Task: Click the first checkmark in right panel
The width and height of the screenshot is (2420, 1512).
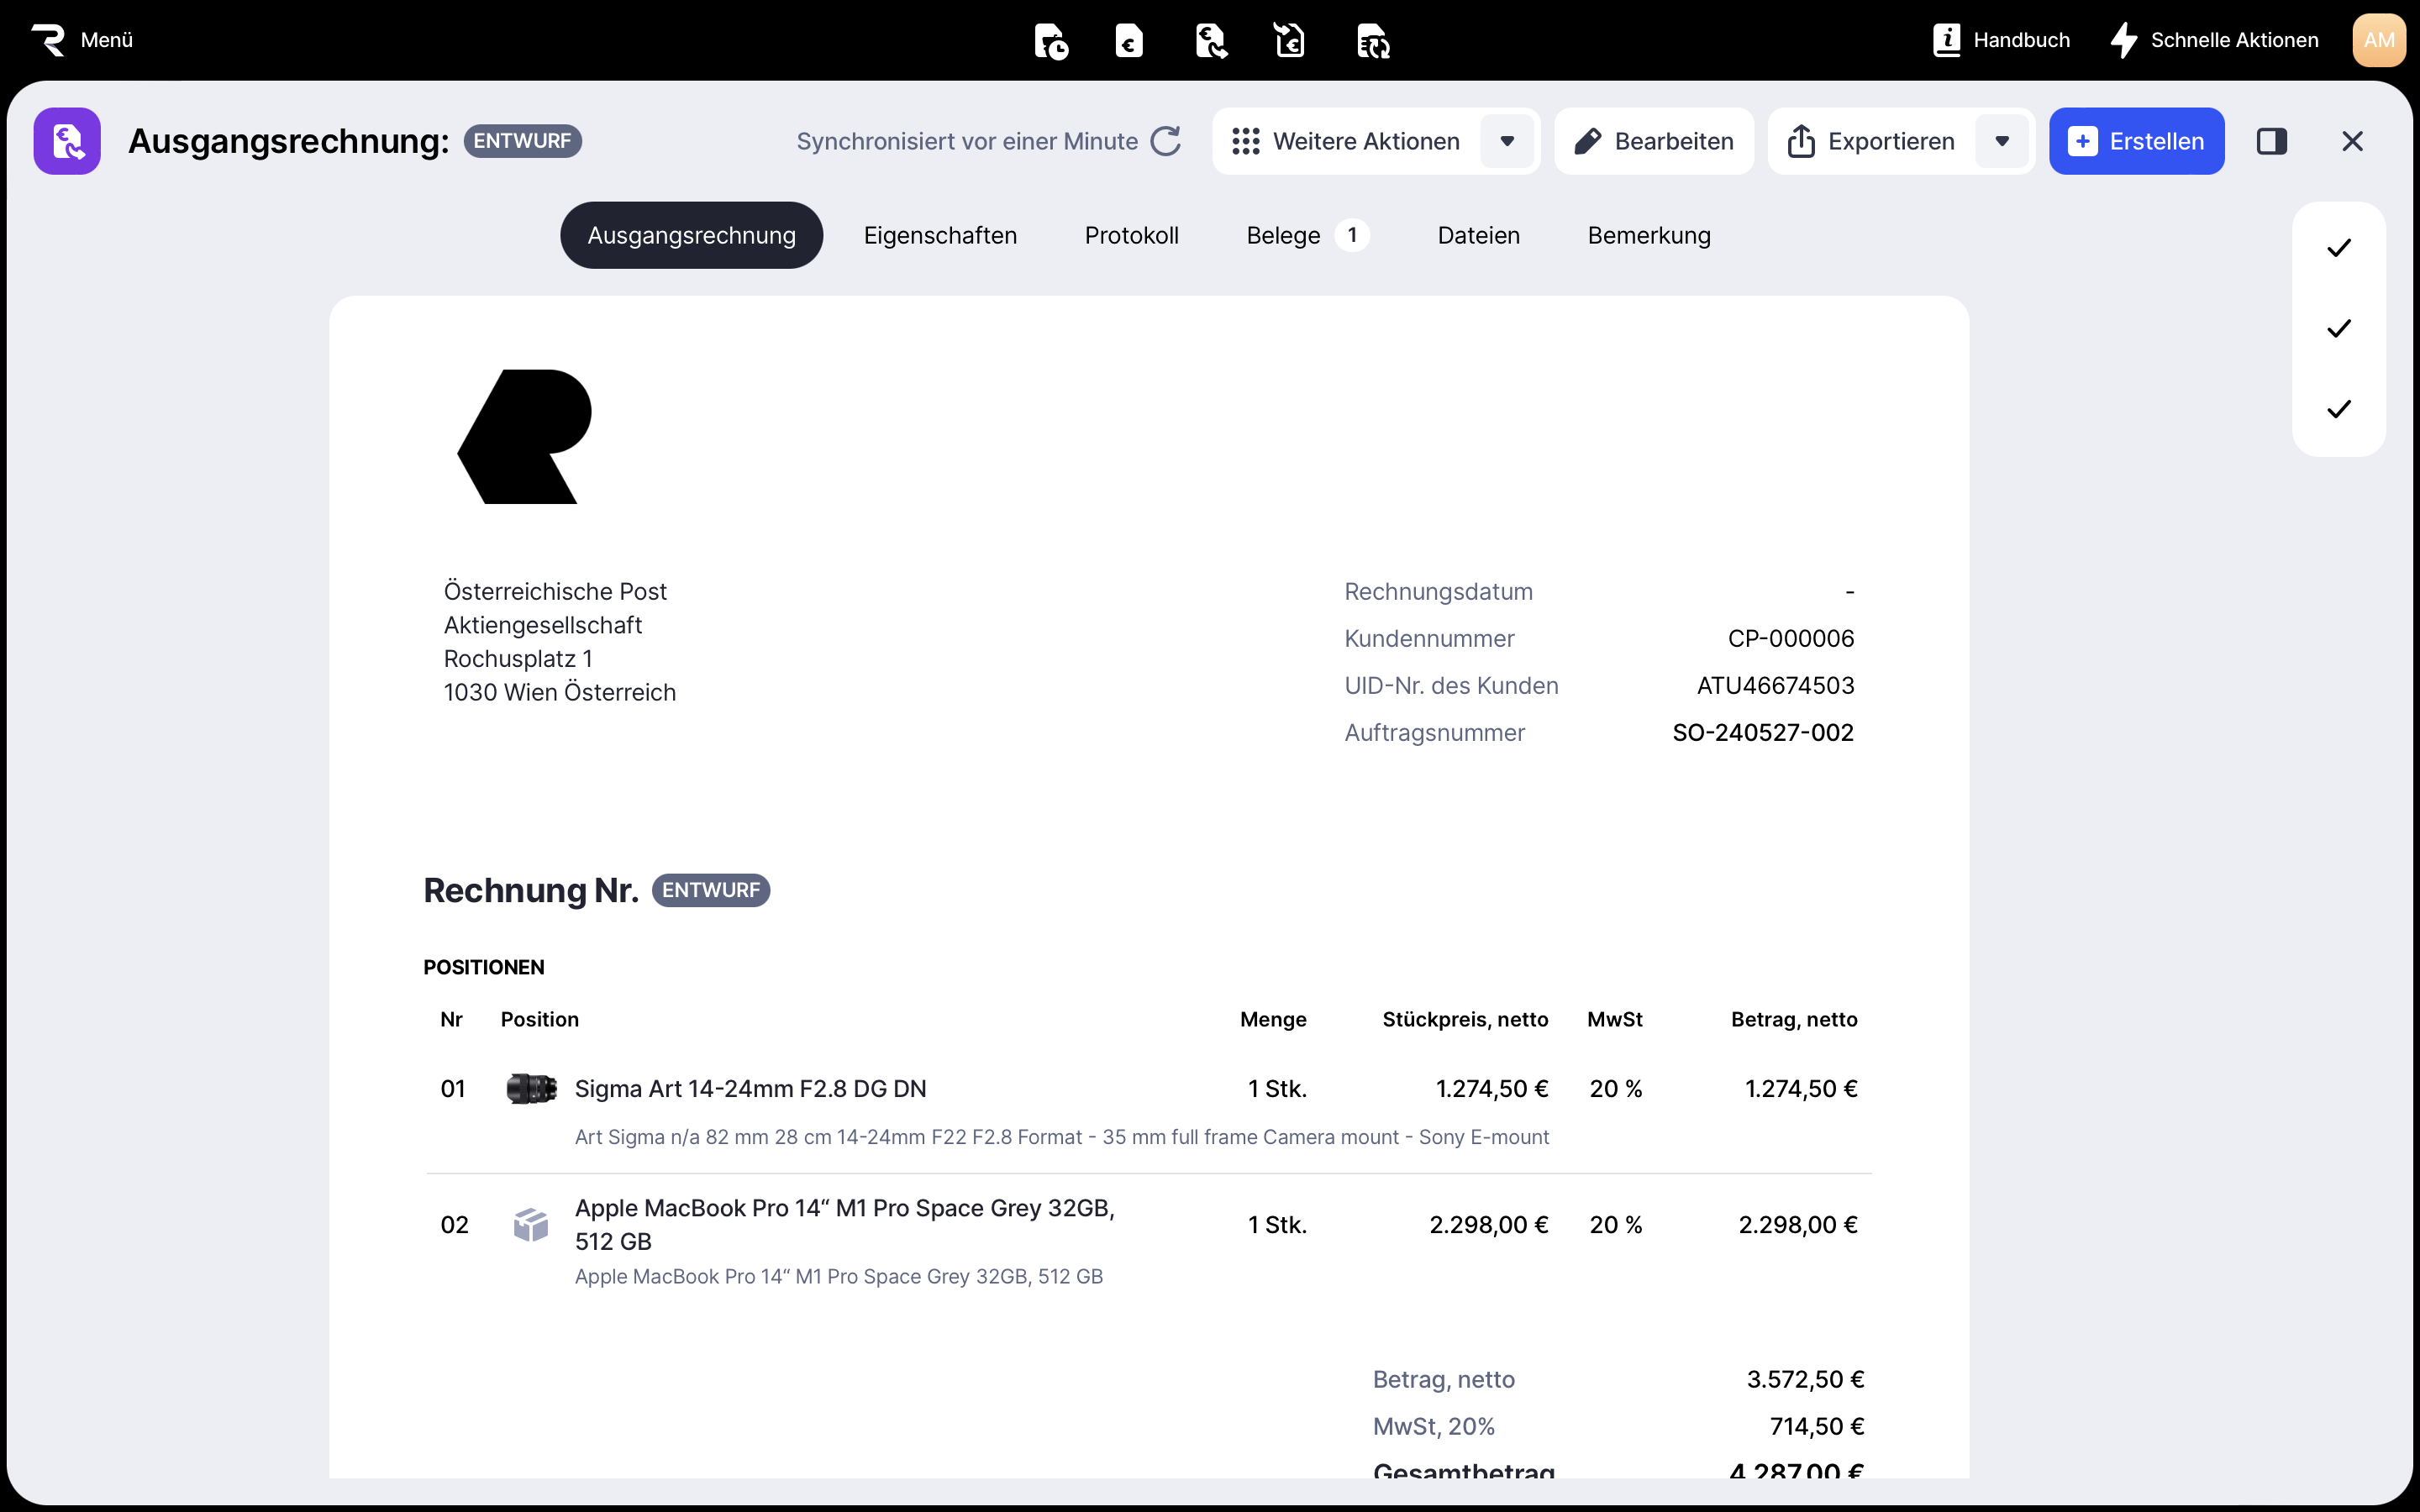Action: [x=2338, y=248]
